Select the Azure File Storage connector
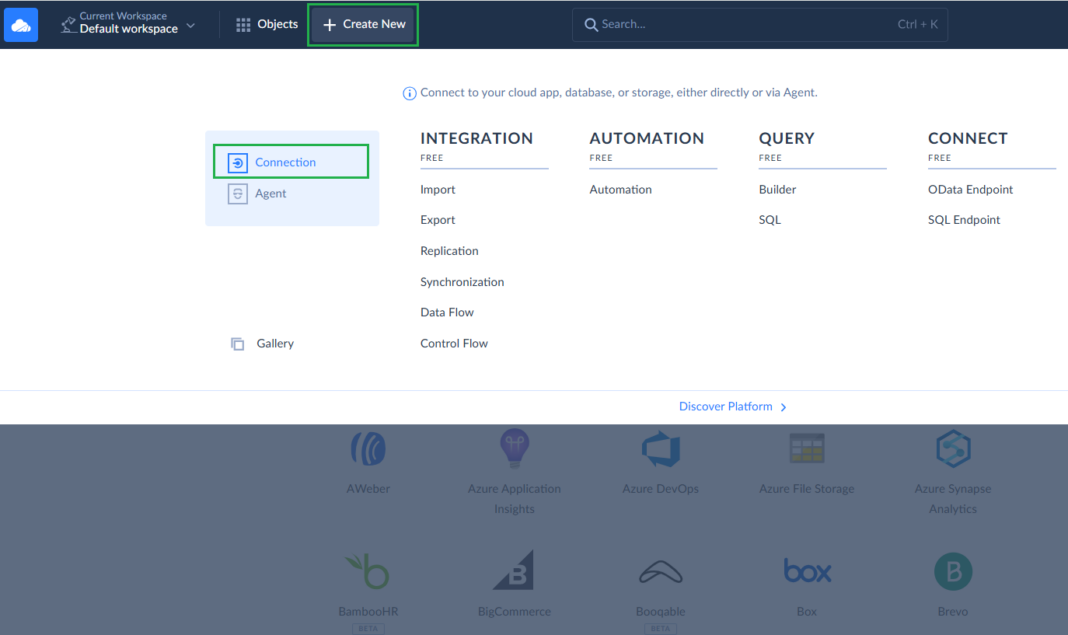 (x=806, y=448)
